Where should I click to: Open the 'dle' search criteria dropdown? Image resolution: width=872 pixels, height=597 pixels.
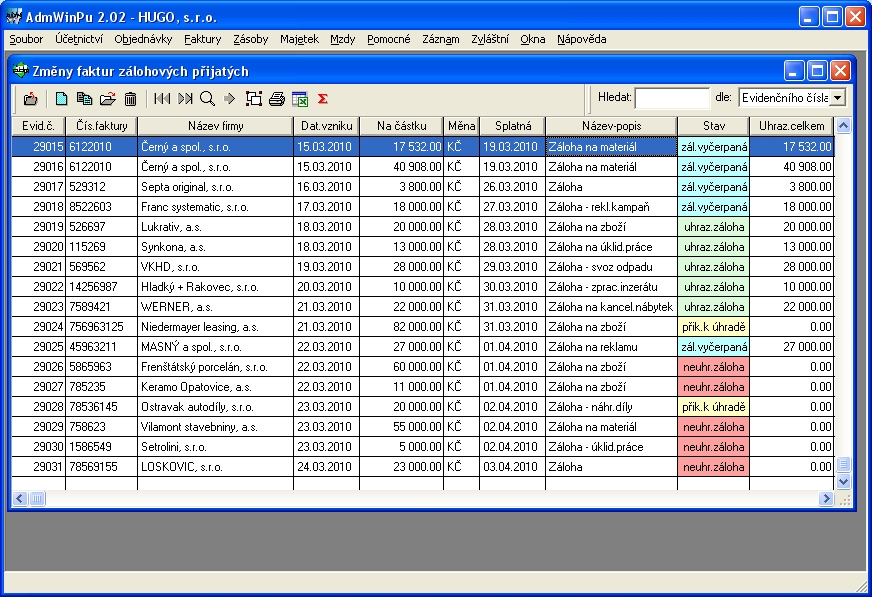tap(837, 97)
